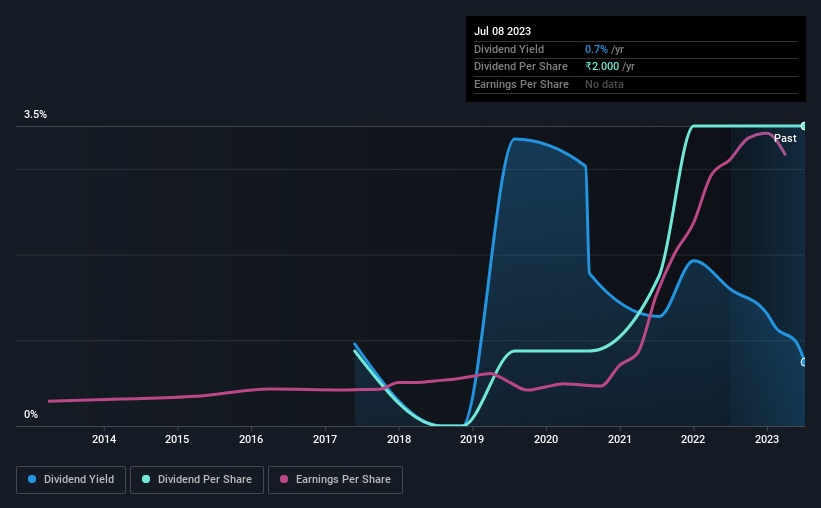The height and width of the screenshot is (508, 821).
Task: Click the teal Dividend Per Share legend dot
Action: pos(146,479)
